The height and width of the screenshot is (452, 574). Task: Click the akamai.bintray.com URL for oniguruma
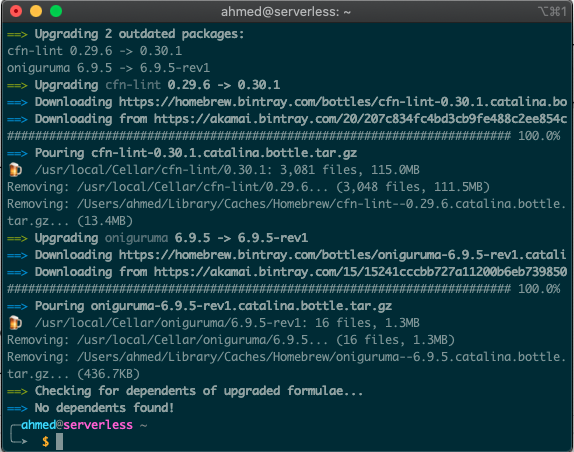(361, 272)
